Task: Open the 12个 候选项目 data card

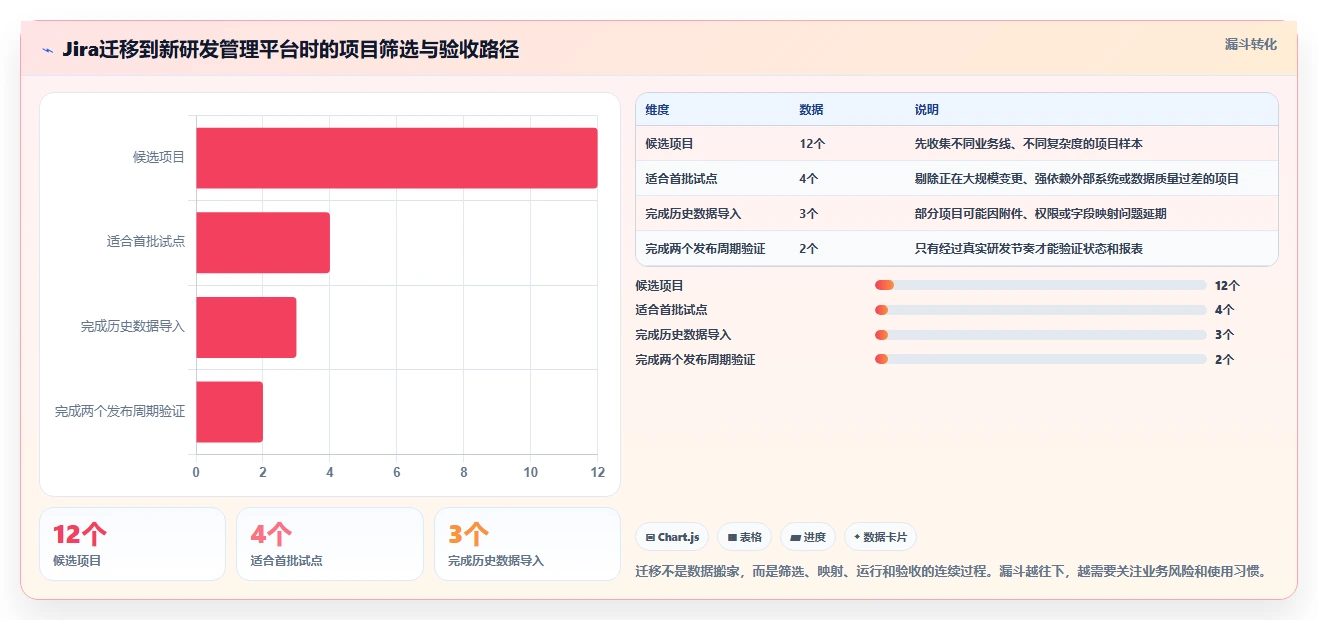Action: [133, 544]
